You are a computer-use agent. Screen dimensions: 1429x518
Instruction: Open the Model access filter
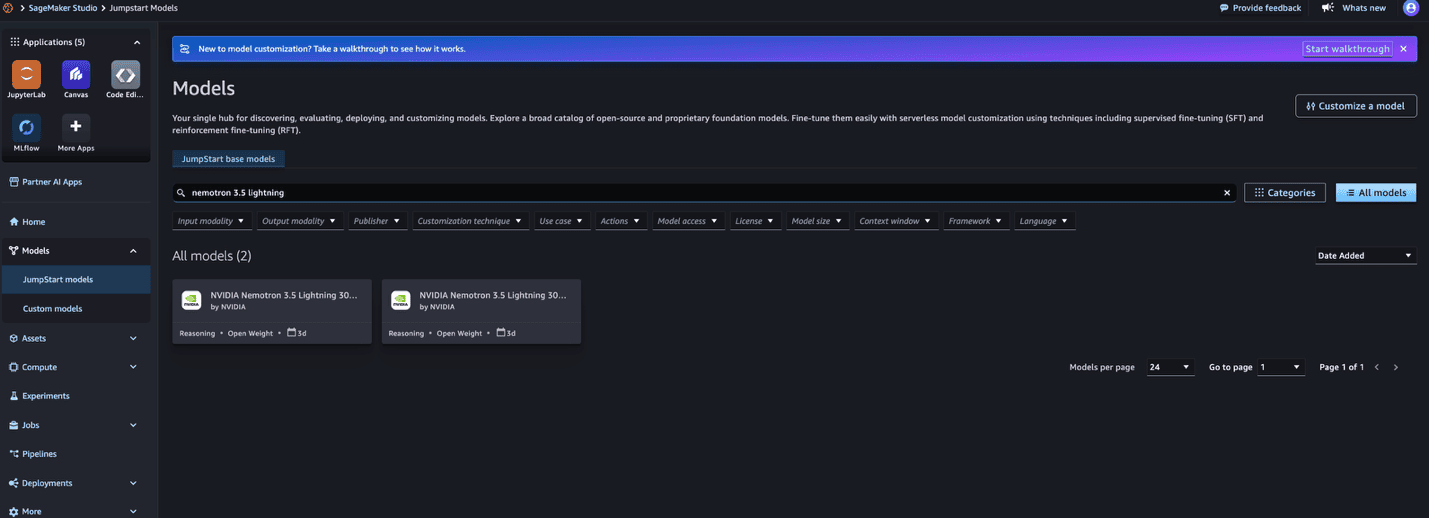(x=689, y=221)
